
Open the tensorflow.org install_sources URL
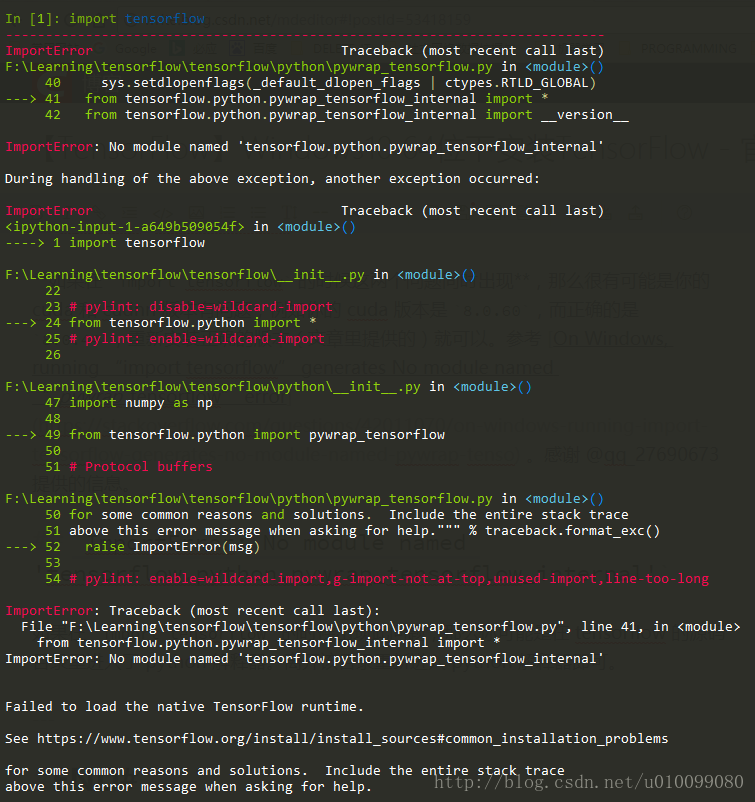coord(352,739)
